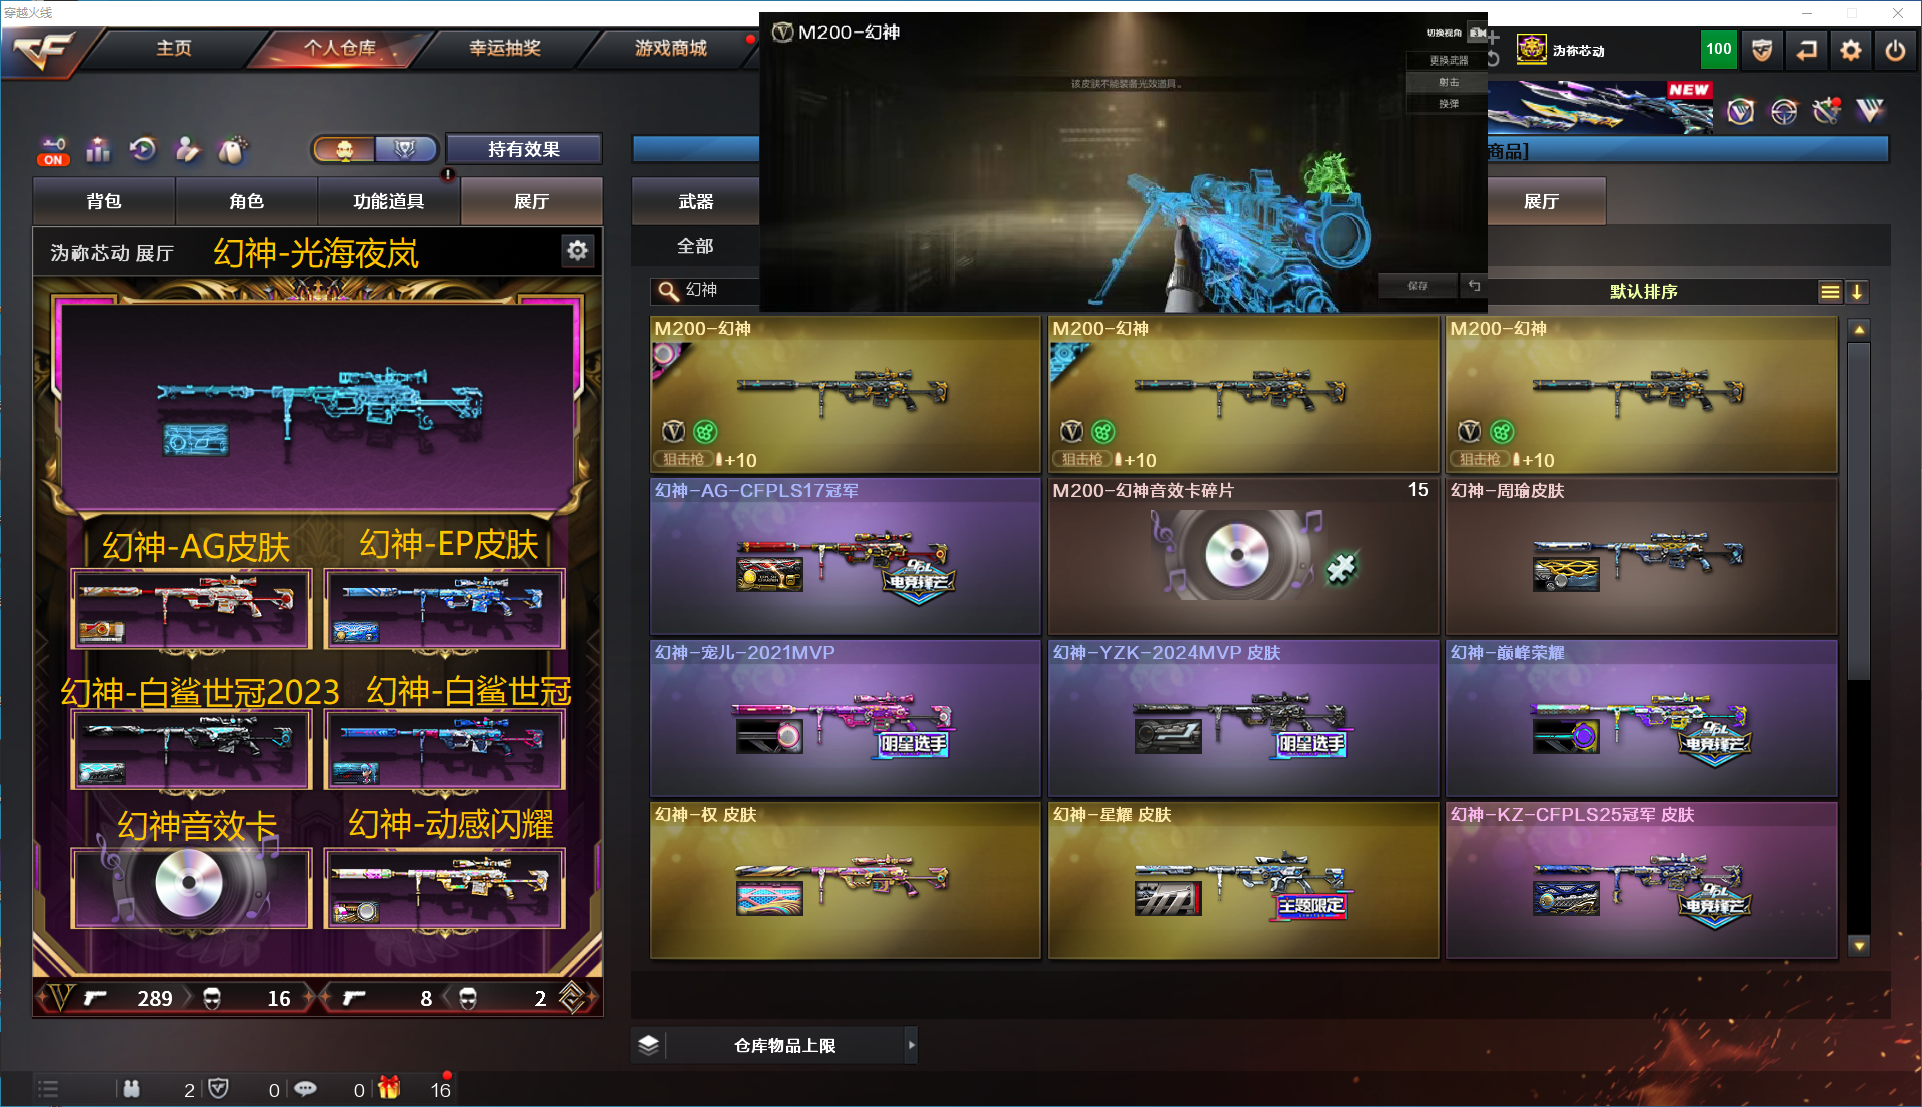
Task: Open the character edit icon
Action: [187, 150]
